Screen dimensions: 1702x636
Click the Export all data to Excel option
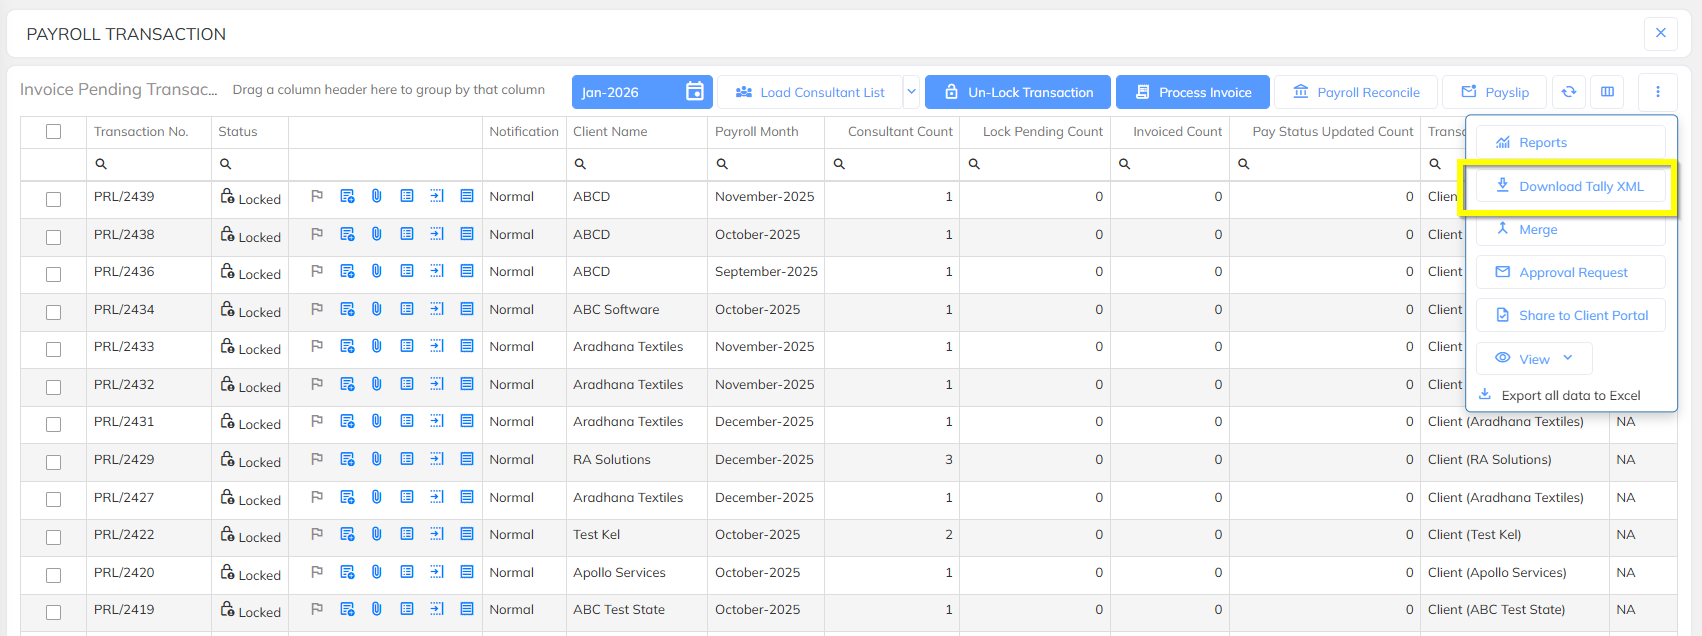[x=1570, y=395]
